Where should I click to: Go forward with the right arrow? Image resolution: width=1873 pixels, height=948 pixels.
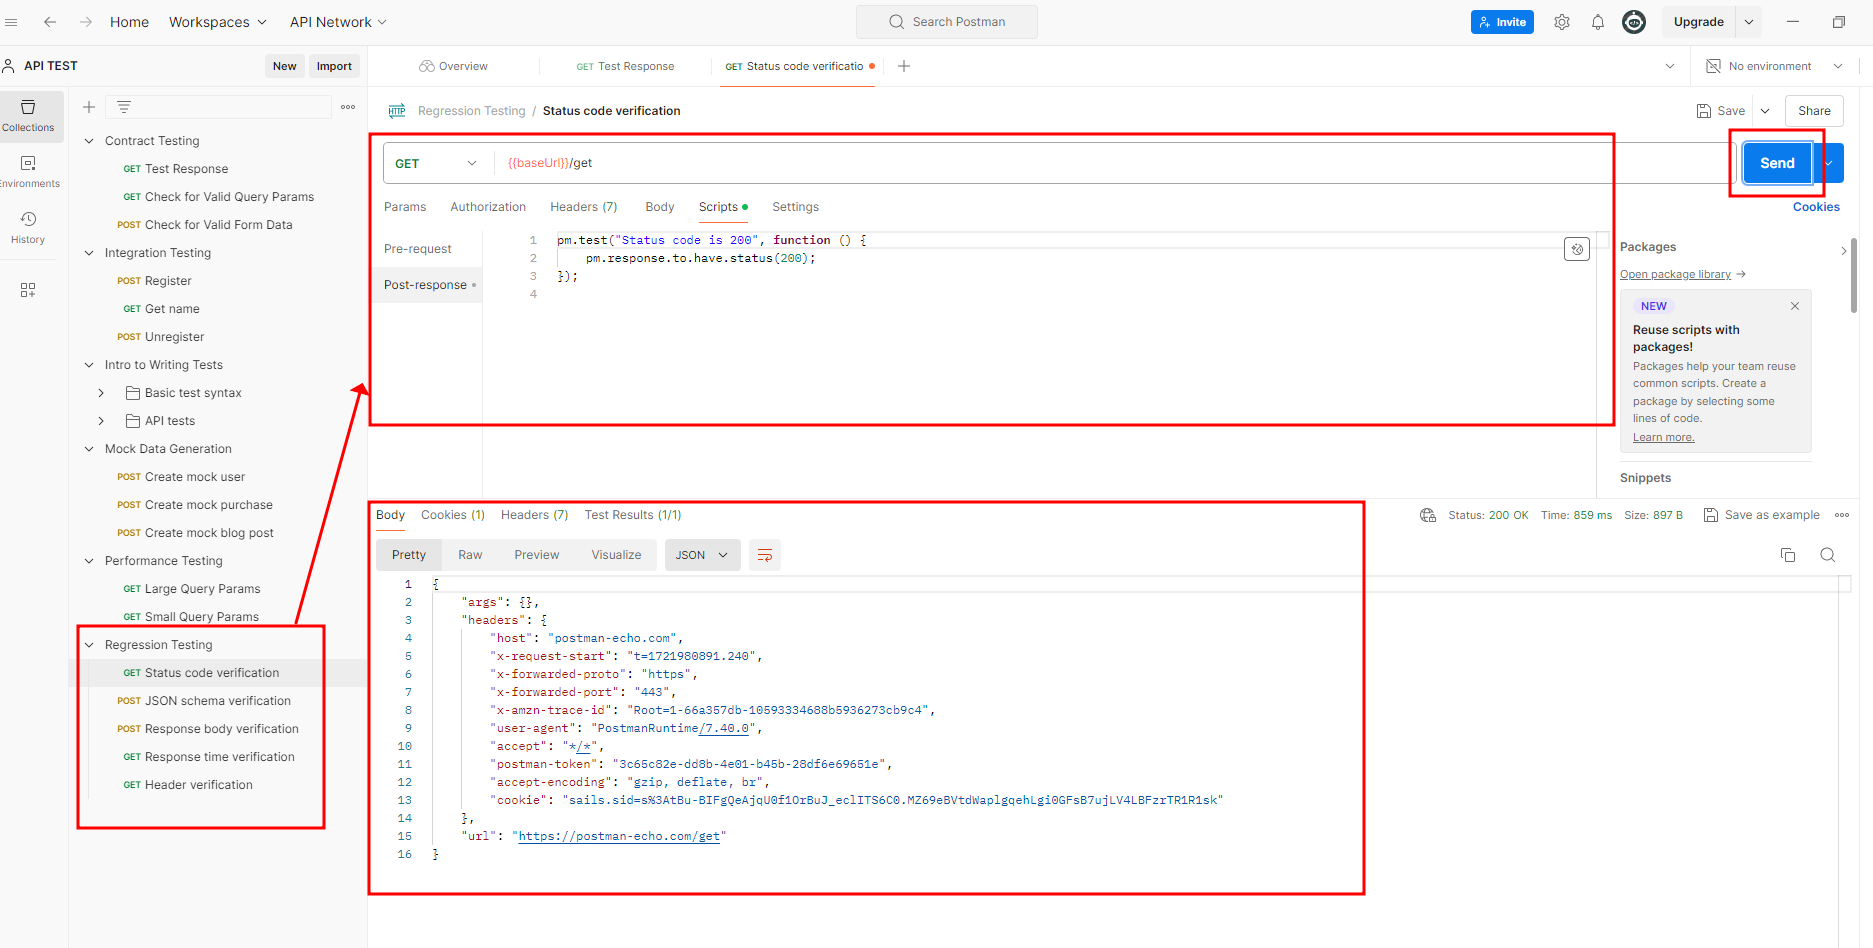[86, 22]
